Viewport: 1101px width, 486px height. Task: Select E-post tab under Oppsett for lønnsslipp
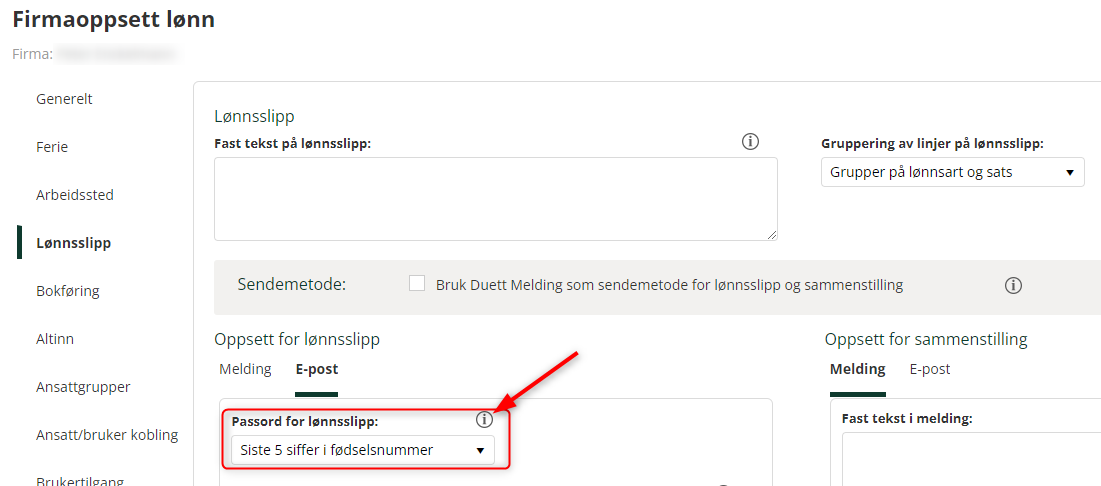[x=317, y=369]
